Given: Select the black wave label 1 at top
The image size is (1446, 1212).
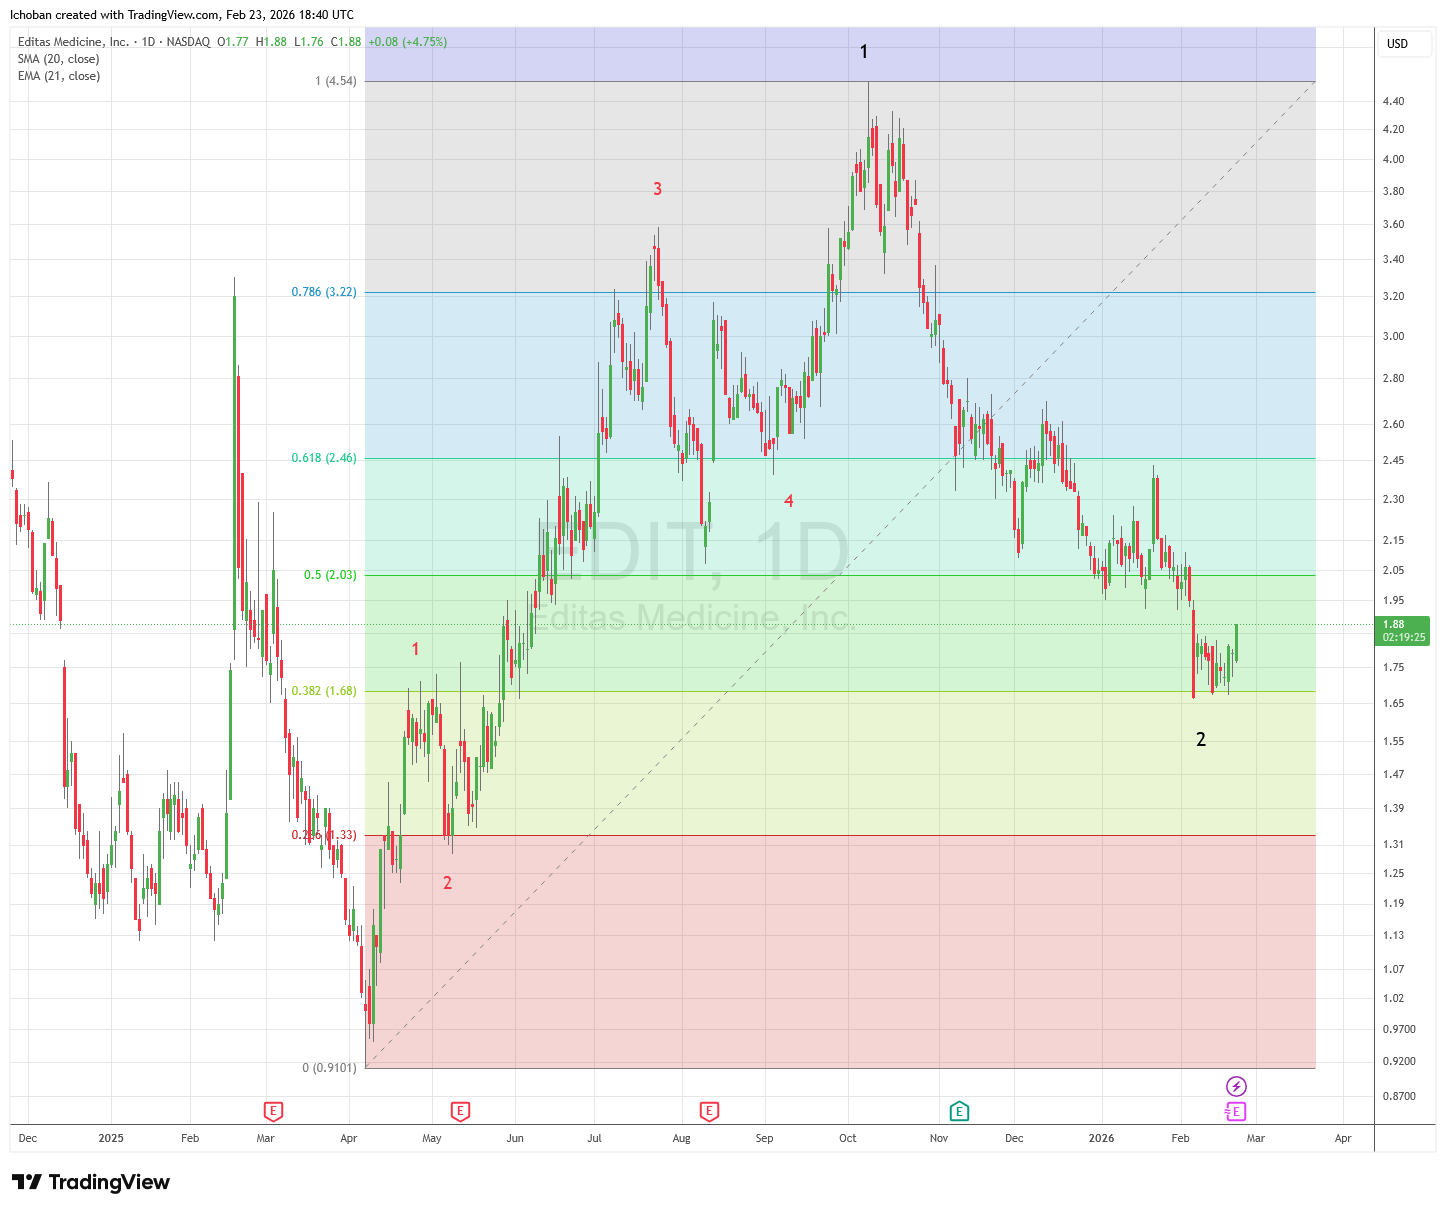Looking at the screenshot, I should (x=864, y=52).
